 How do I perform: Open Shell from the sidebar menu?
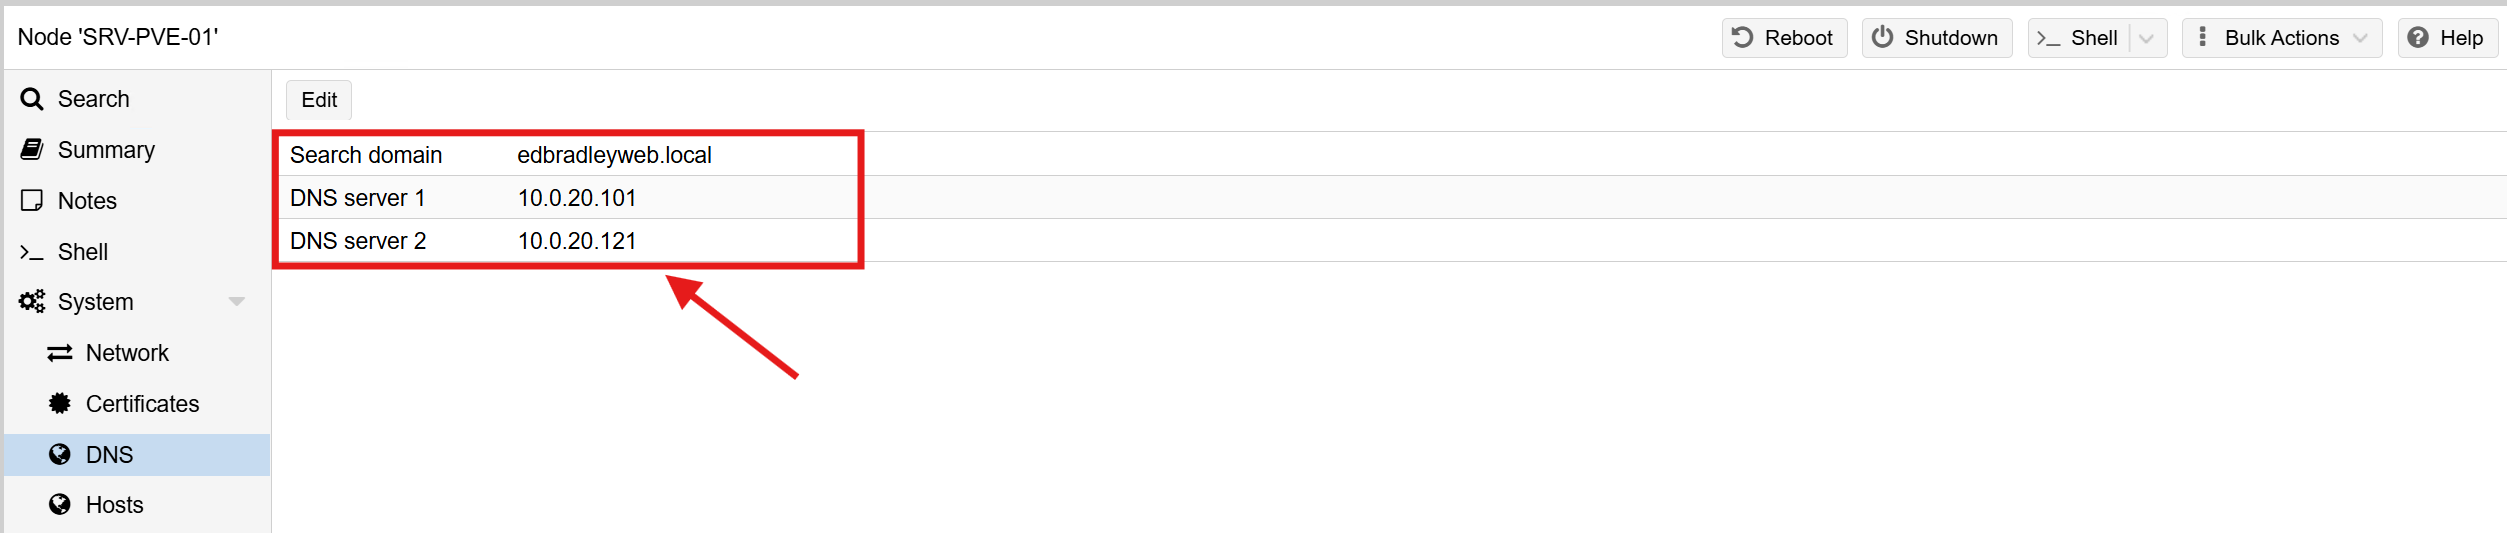coord(82,252)
